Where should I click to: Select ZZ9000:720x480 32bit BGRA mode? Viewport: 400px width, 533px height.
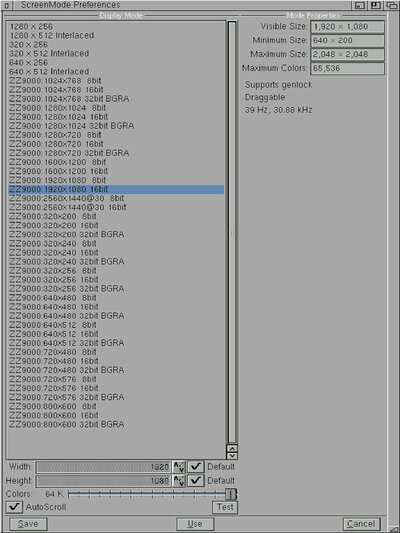tap(116, 370)
